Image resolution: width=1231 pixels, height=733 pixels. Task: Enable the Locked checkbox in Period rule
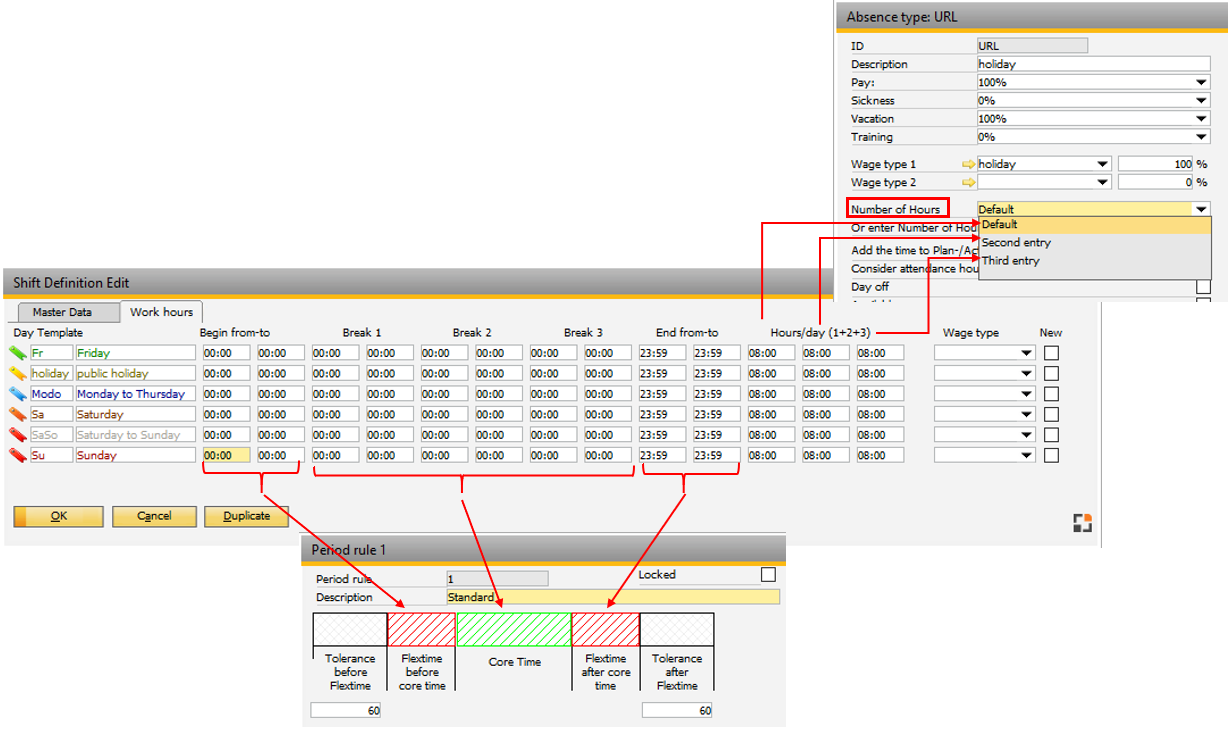767,575
